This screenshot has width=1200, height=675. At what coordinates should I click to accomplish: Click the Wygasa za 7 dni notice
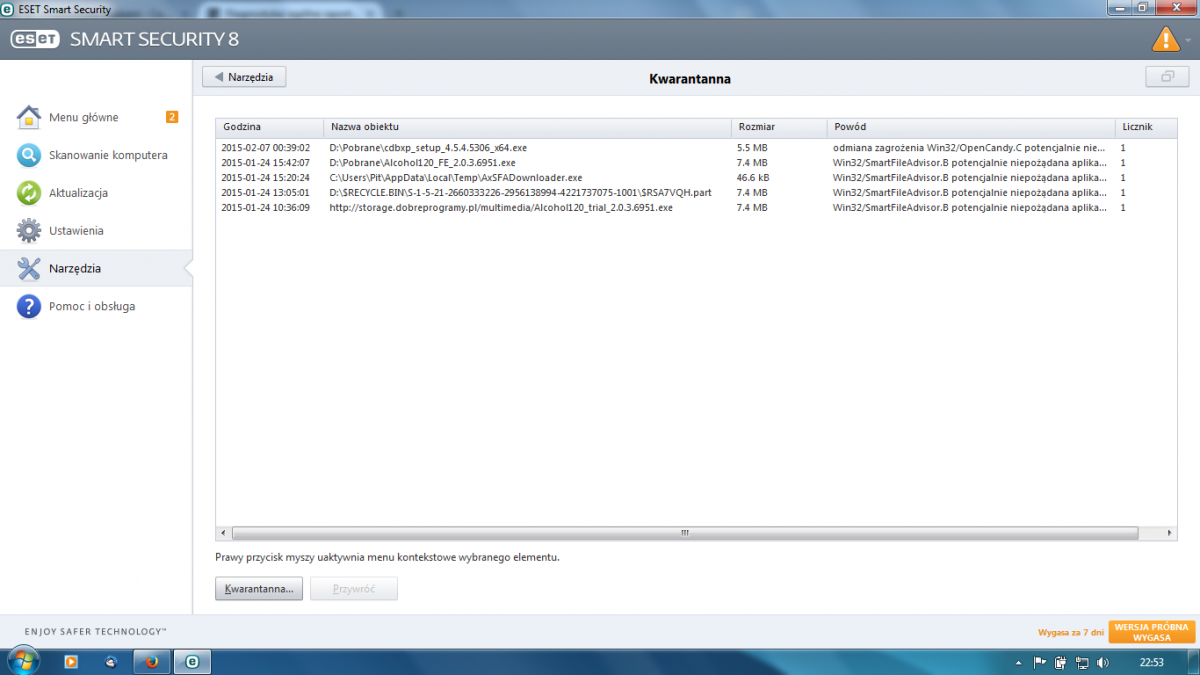1071,633
